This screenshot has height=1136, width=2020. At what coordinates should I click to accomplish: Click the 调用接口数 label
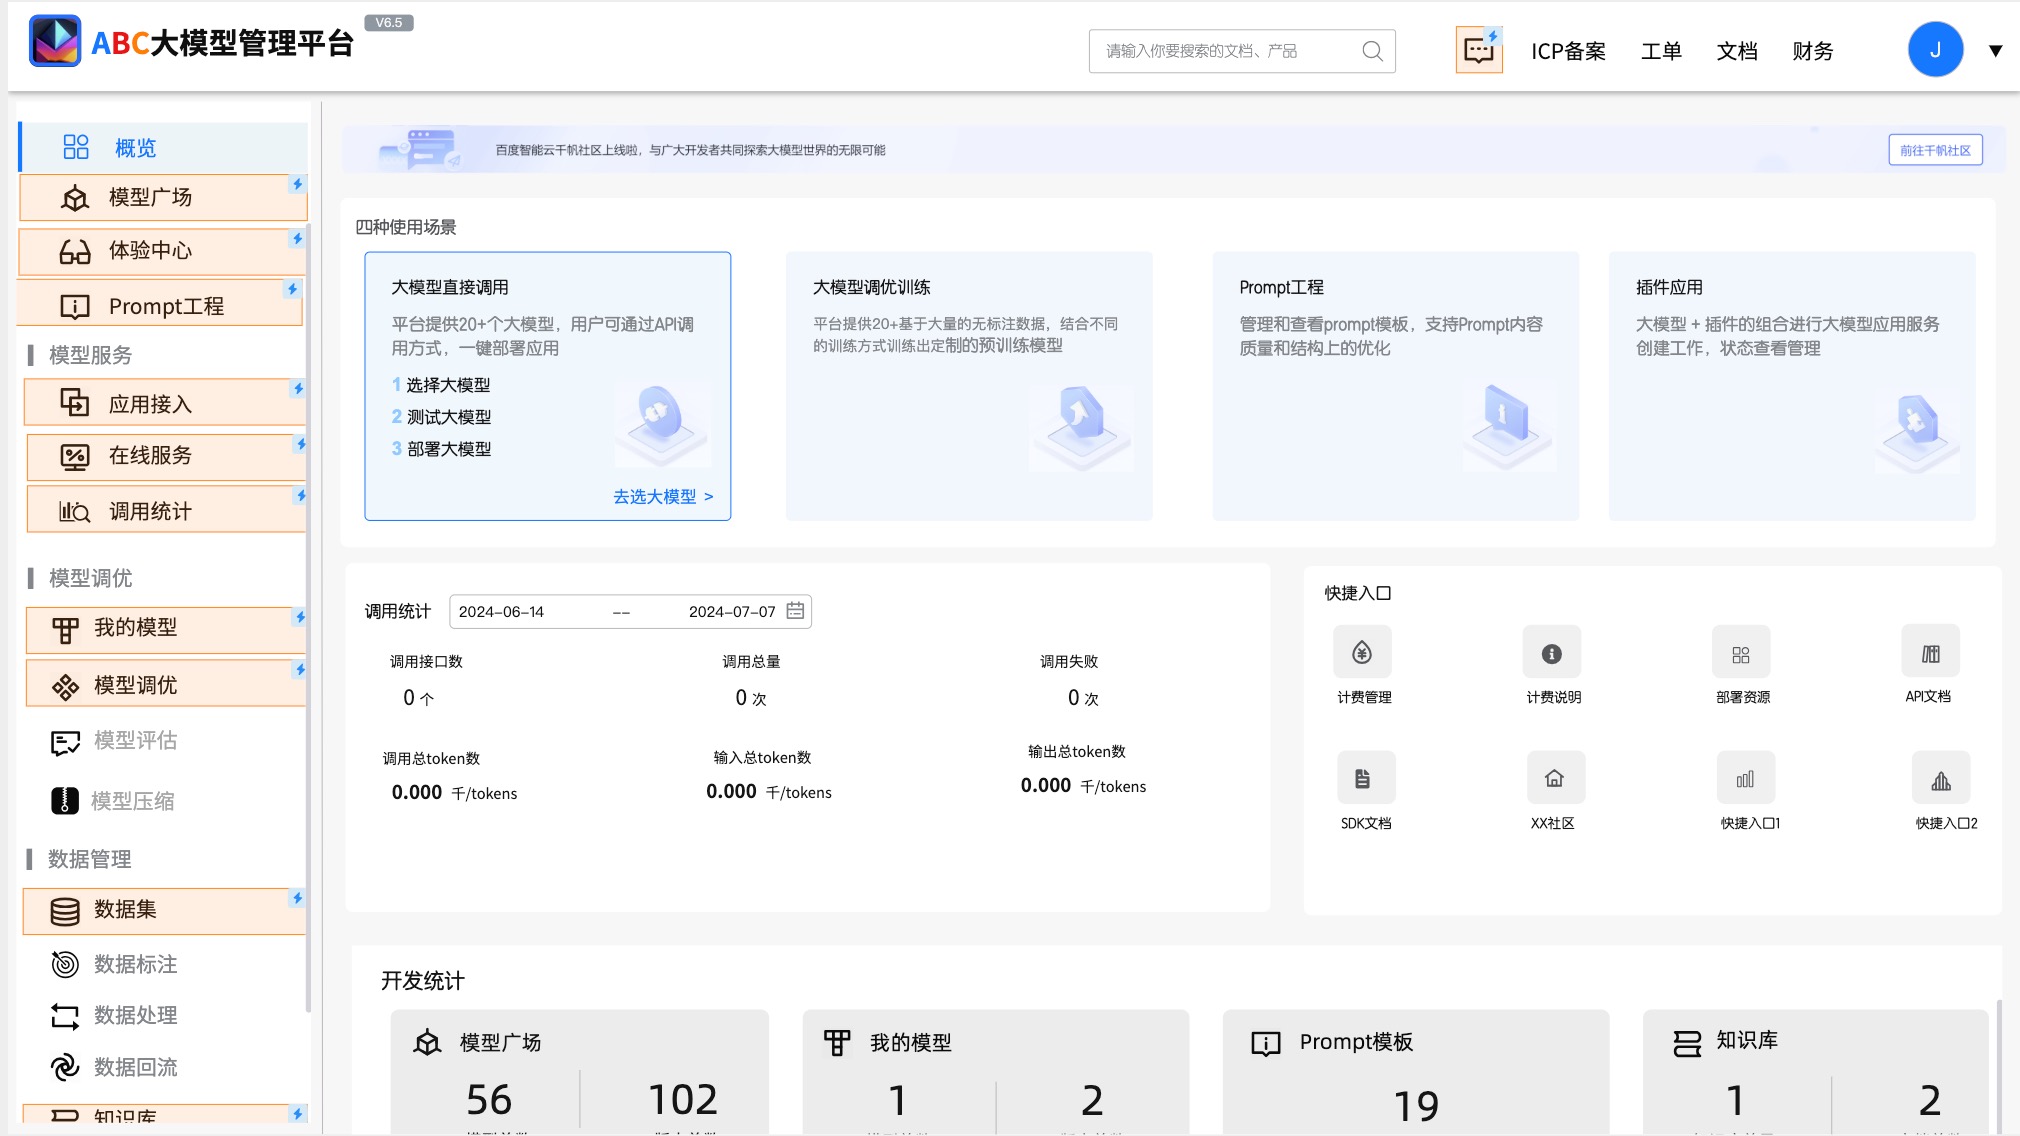tap(426, 661)
